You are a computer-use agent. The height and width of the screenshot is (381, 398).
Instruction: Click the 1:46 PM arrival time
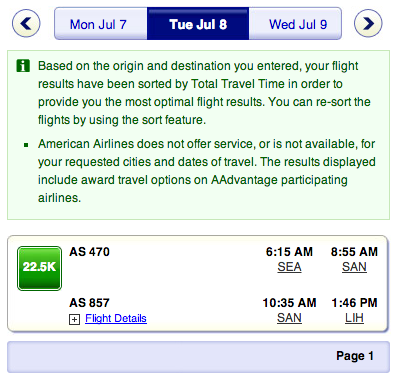click(x=354, y=303)
